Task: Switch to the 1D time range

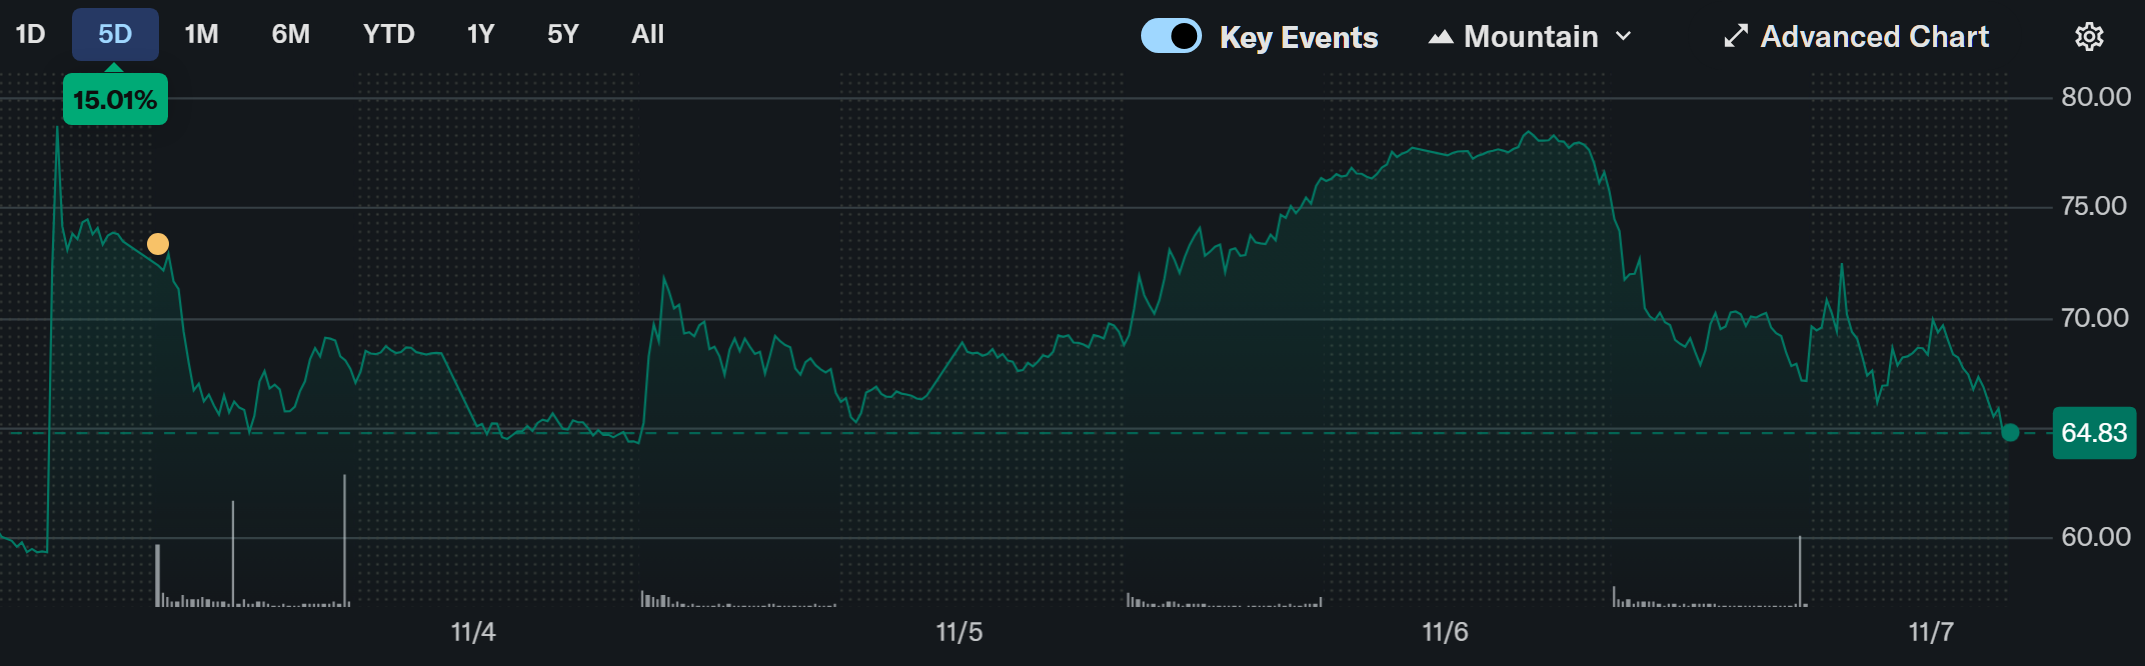Action: [30, 35]
